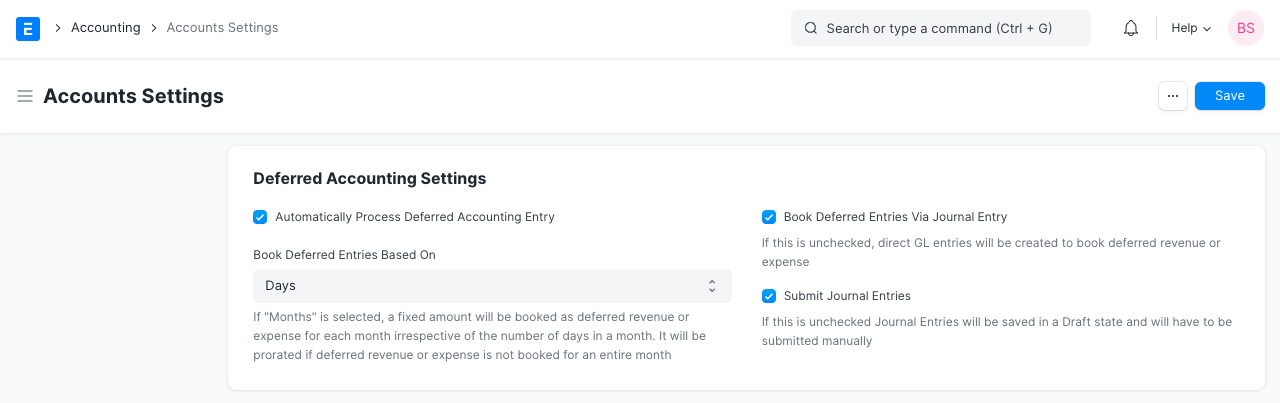Click the Book Deferred Entries Based On label
This screenshot has width=1280, height=403.
[344, 255]
